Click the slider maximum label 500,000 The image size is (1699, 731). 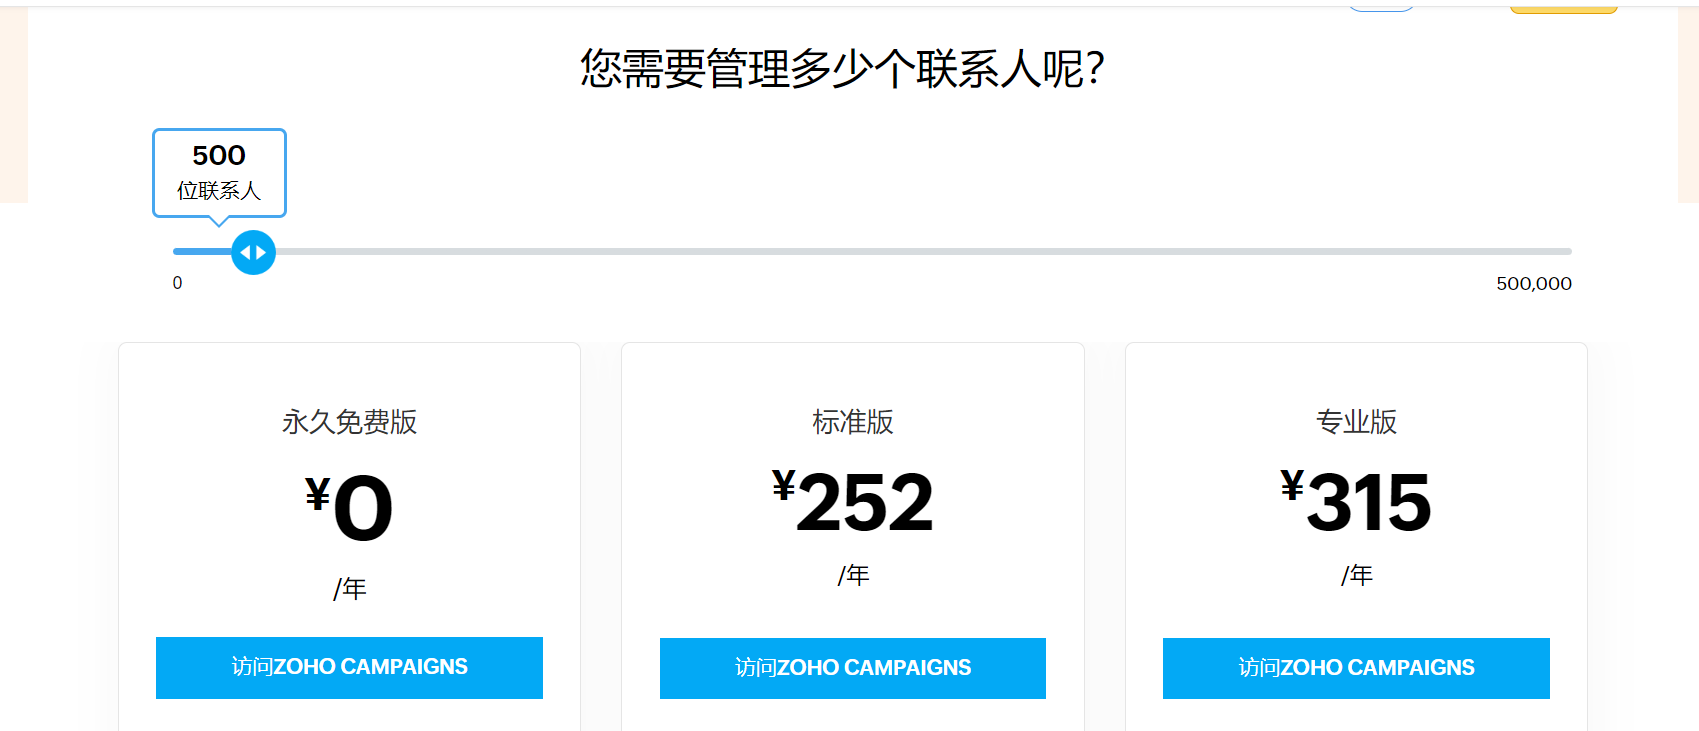pos(1533,284)
